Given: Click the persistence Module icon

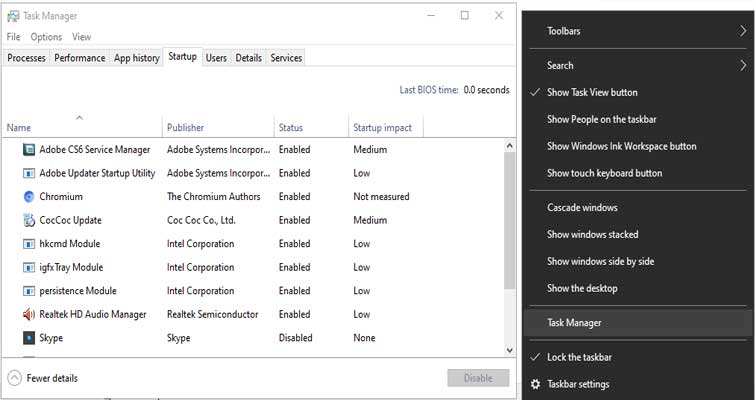Looking at the screenshot, I should pos(29,291).
